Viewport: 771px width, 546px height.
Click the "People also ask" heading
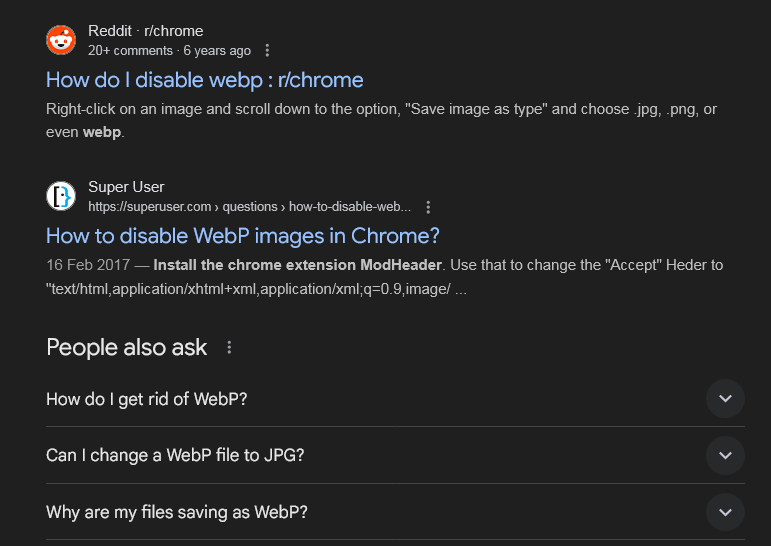pyautogui.click(x=127, y=348)
